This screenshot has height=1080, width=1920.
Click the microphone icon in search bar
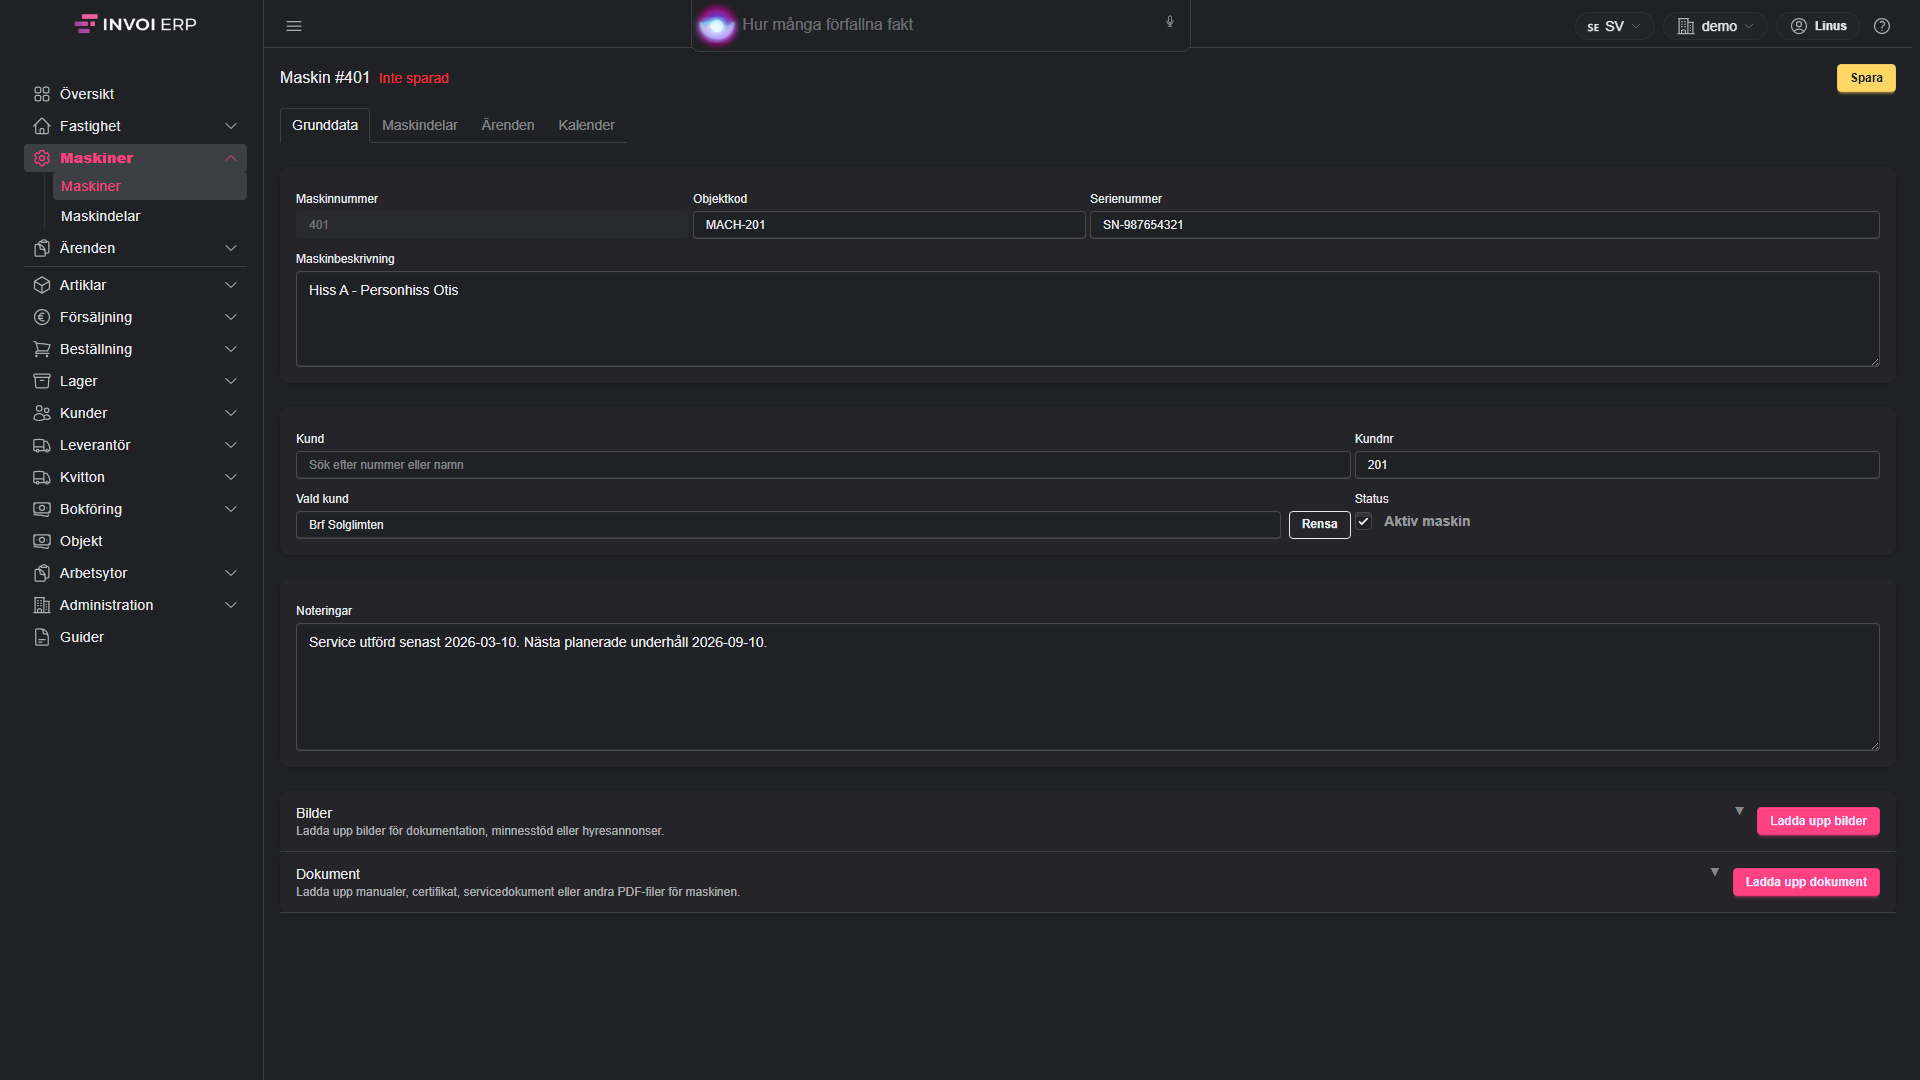(x=1169, y=22)
